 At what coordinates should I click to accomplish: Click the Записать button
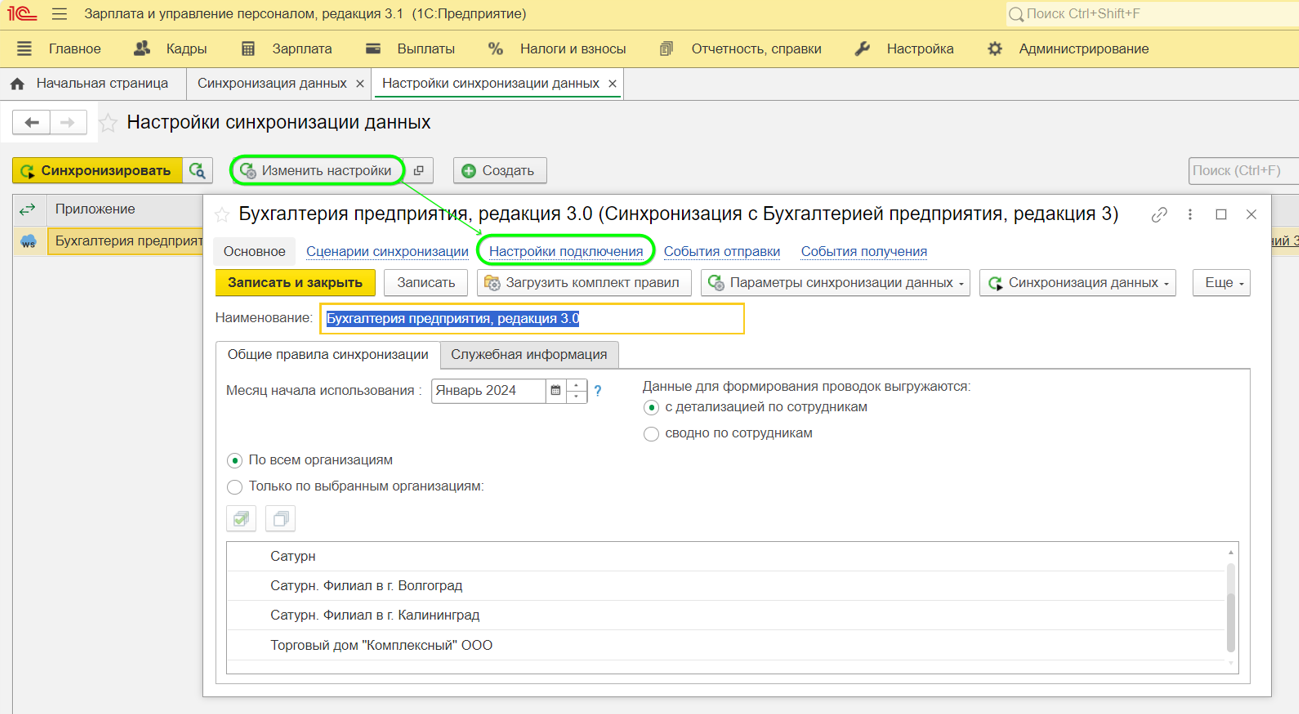(426, 283)
